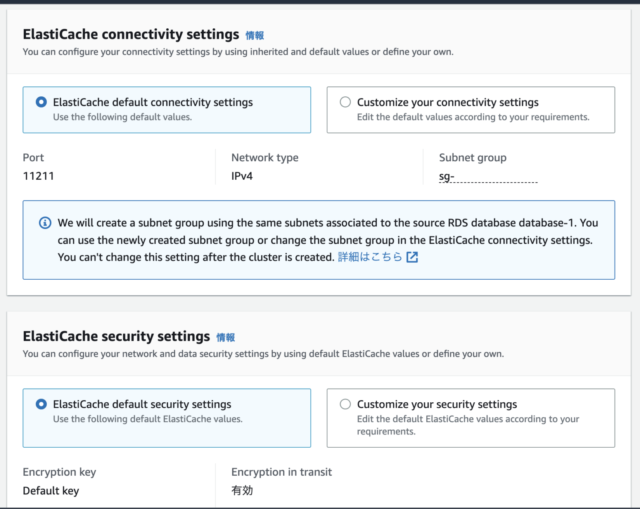
Task: Click the IPv4 network type value
Action: click(x=242, y=176)
